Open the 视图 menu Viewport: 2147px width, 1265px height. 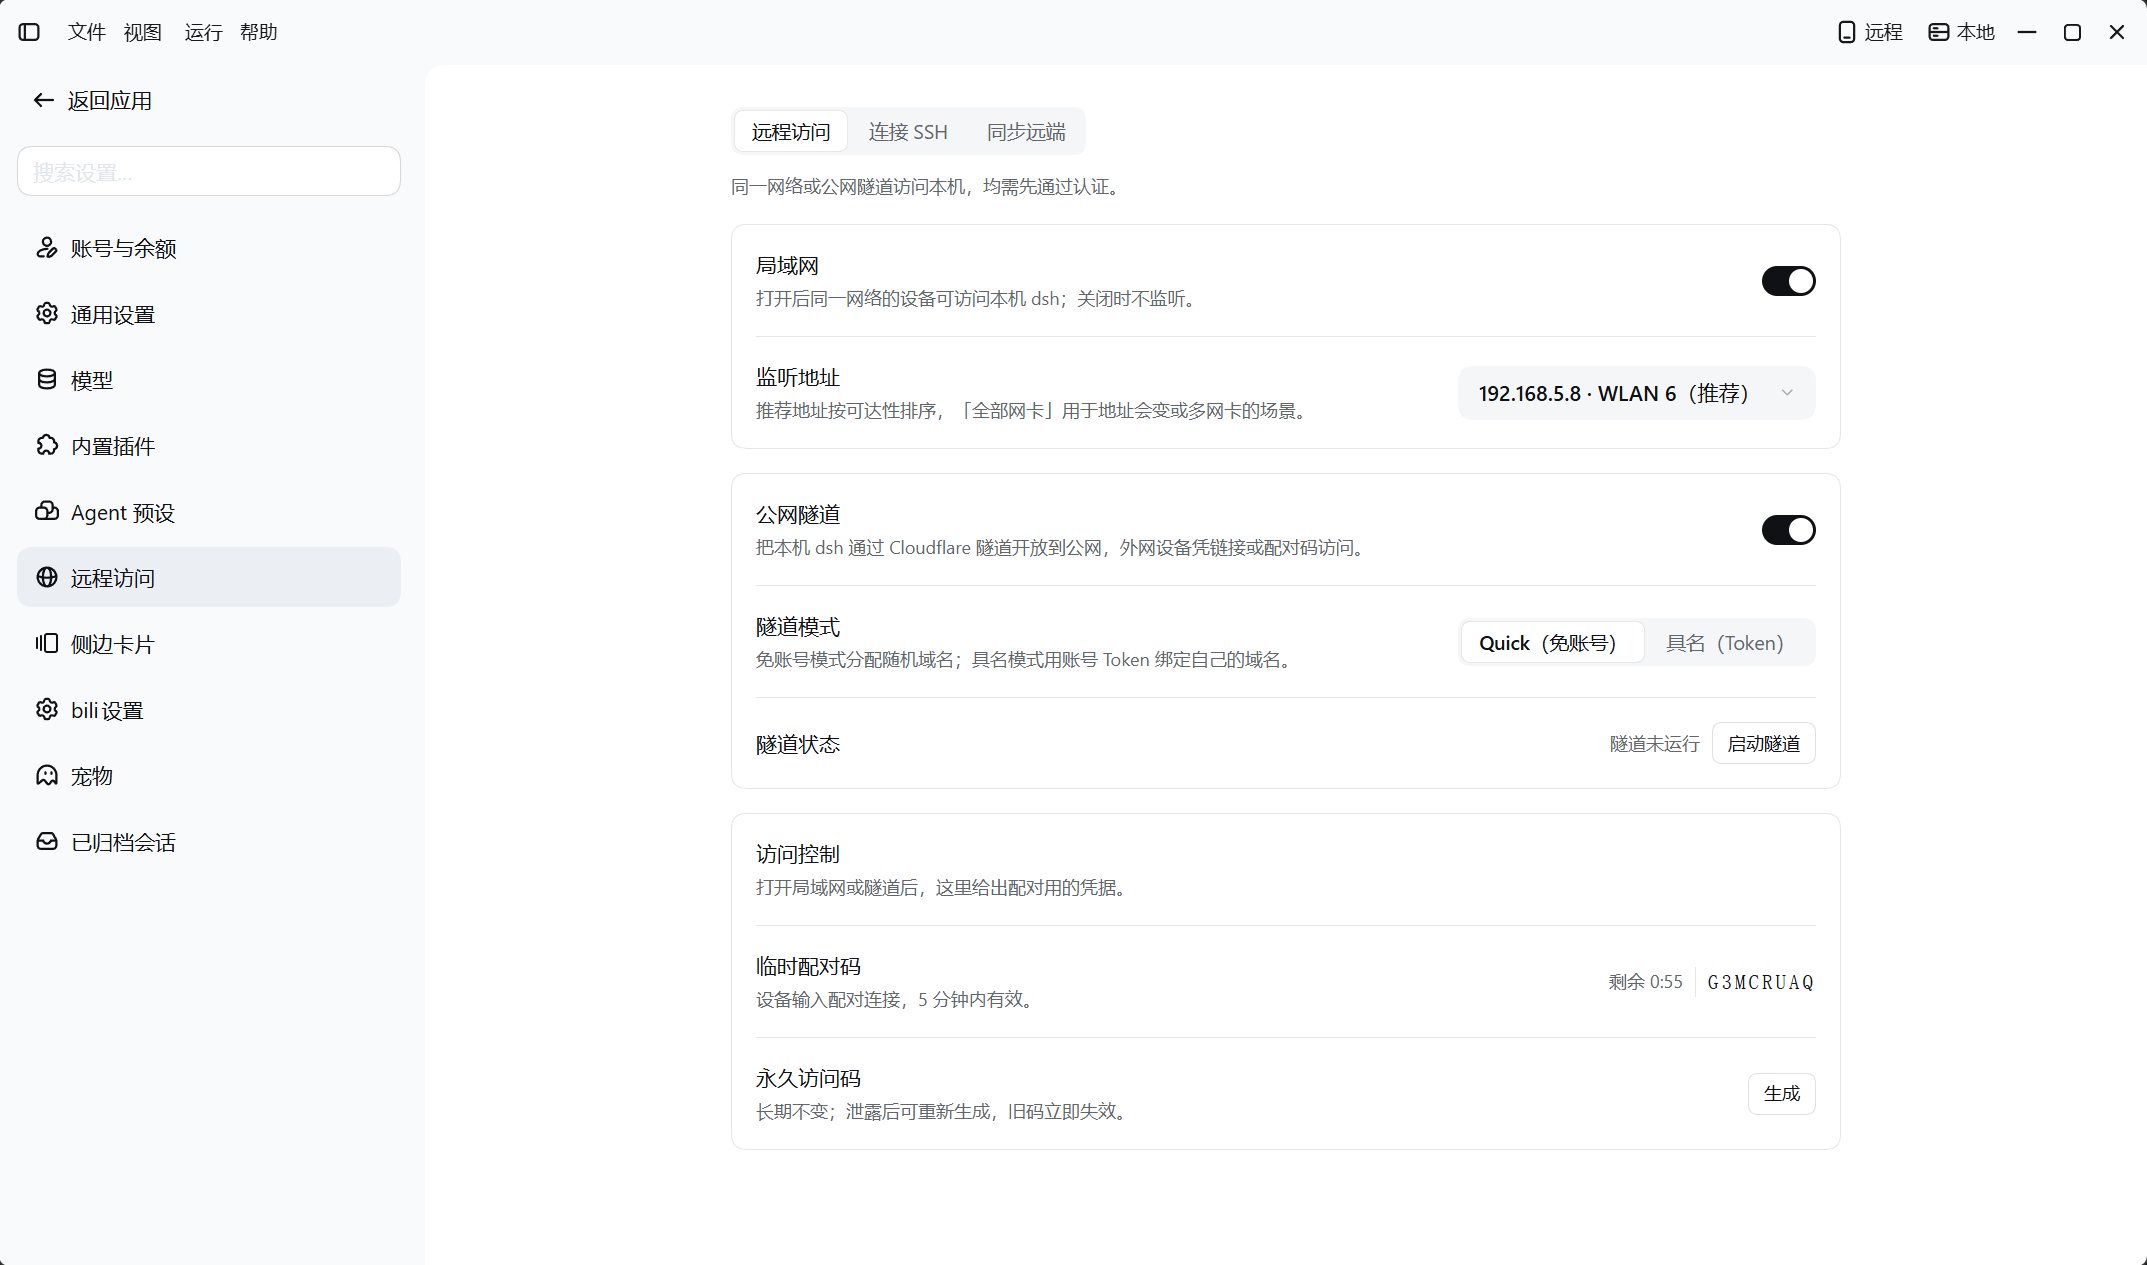point(143,32)
